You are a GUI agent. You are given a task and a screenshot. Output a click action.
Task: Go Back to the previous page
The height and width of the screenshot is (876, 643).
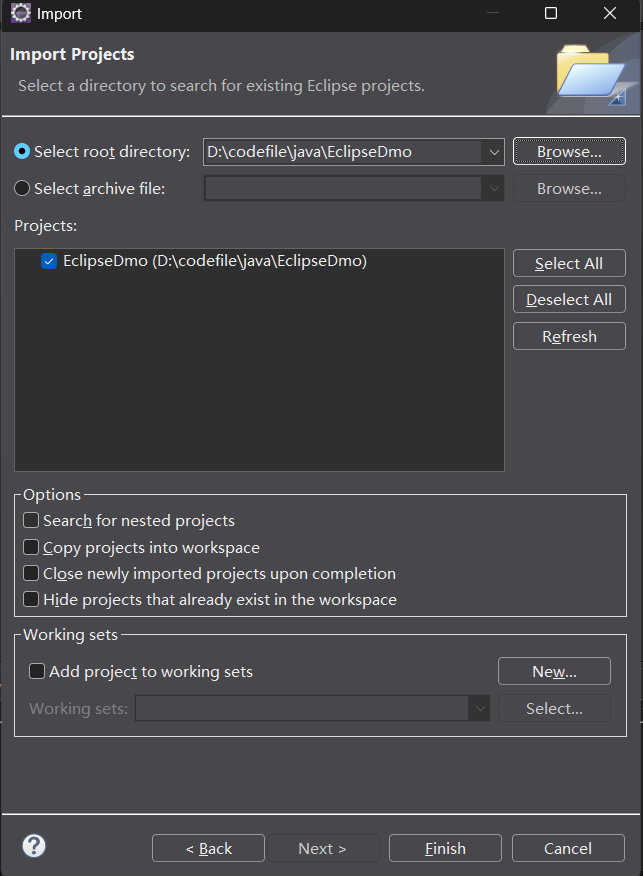pos(208,848)
